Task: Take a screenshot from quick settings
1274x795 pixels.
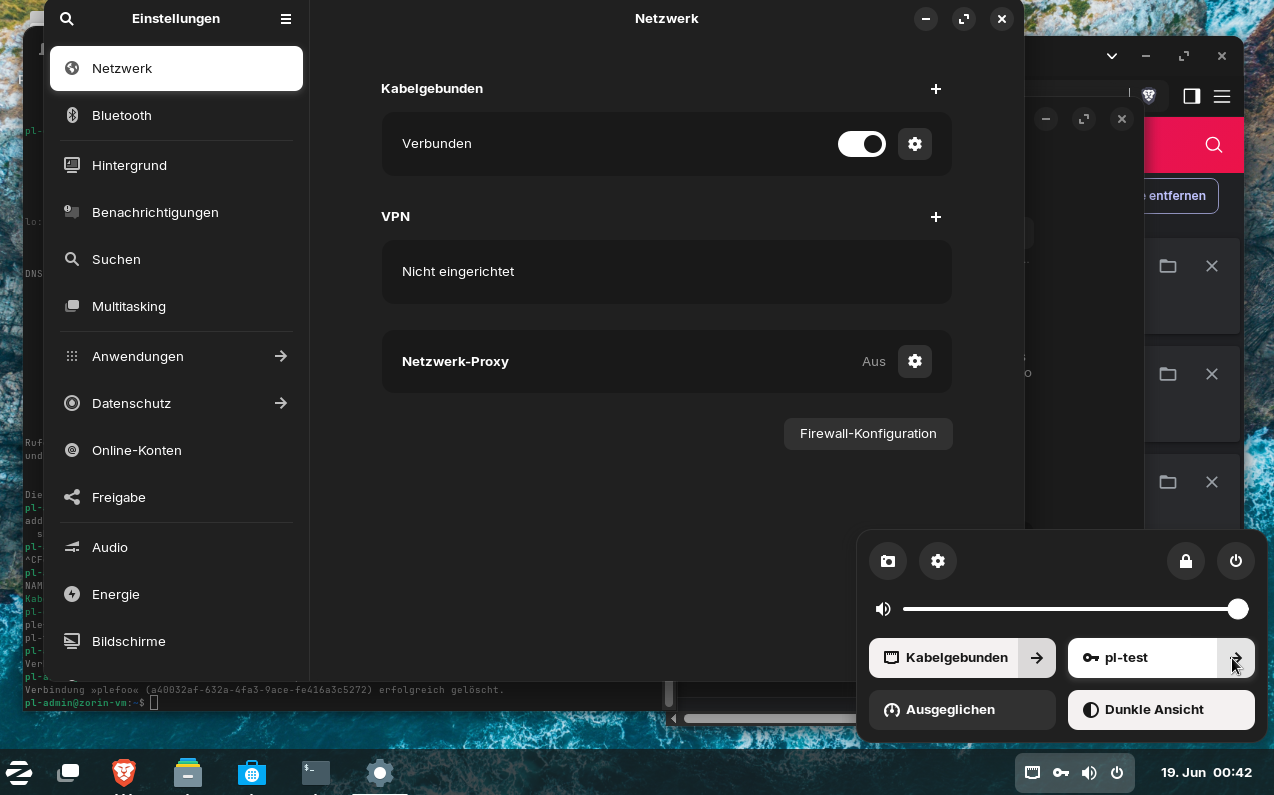Action: 887,561
